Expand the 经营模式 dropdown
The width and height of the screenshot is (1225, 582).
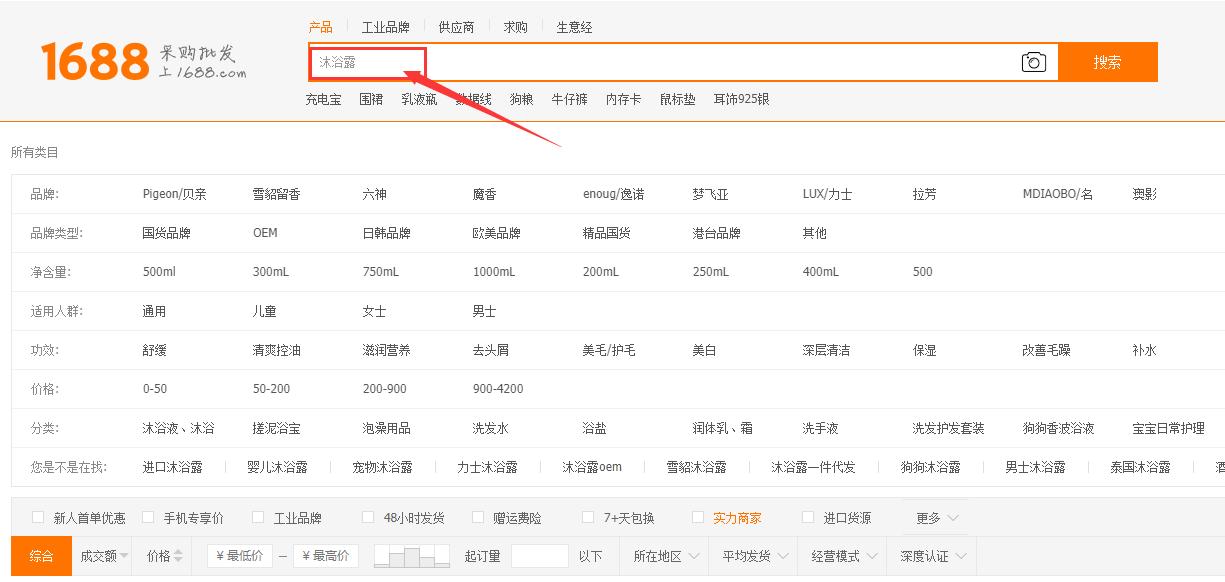pos(840,555)
